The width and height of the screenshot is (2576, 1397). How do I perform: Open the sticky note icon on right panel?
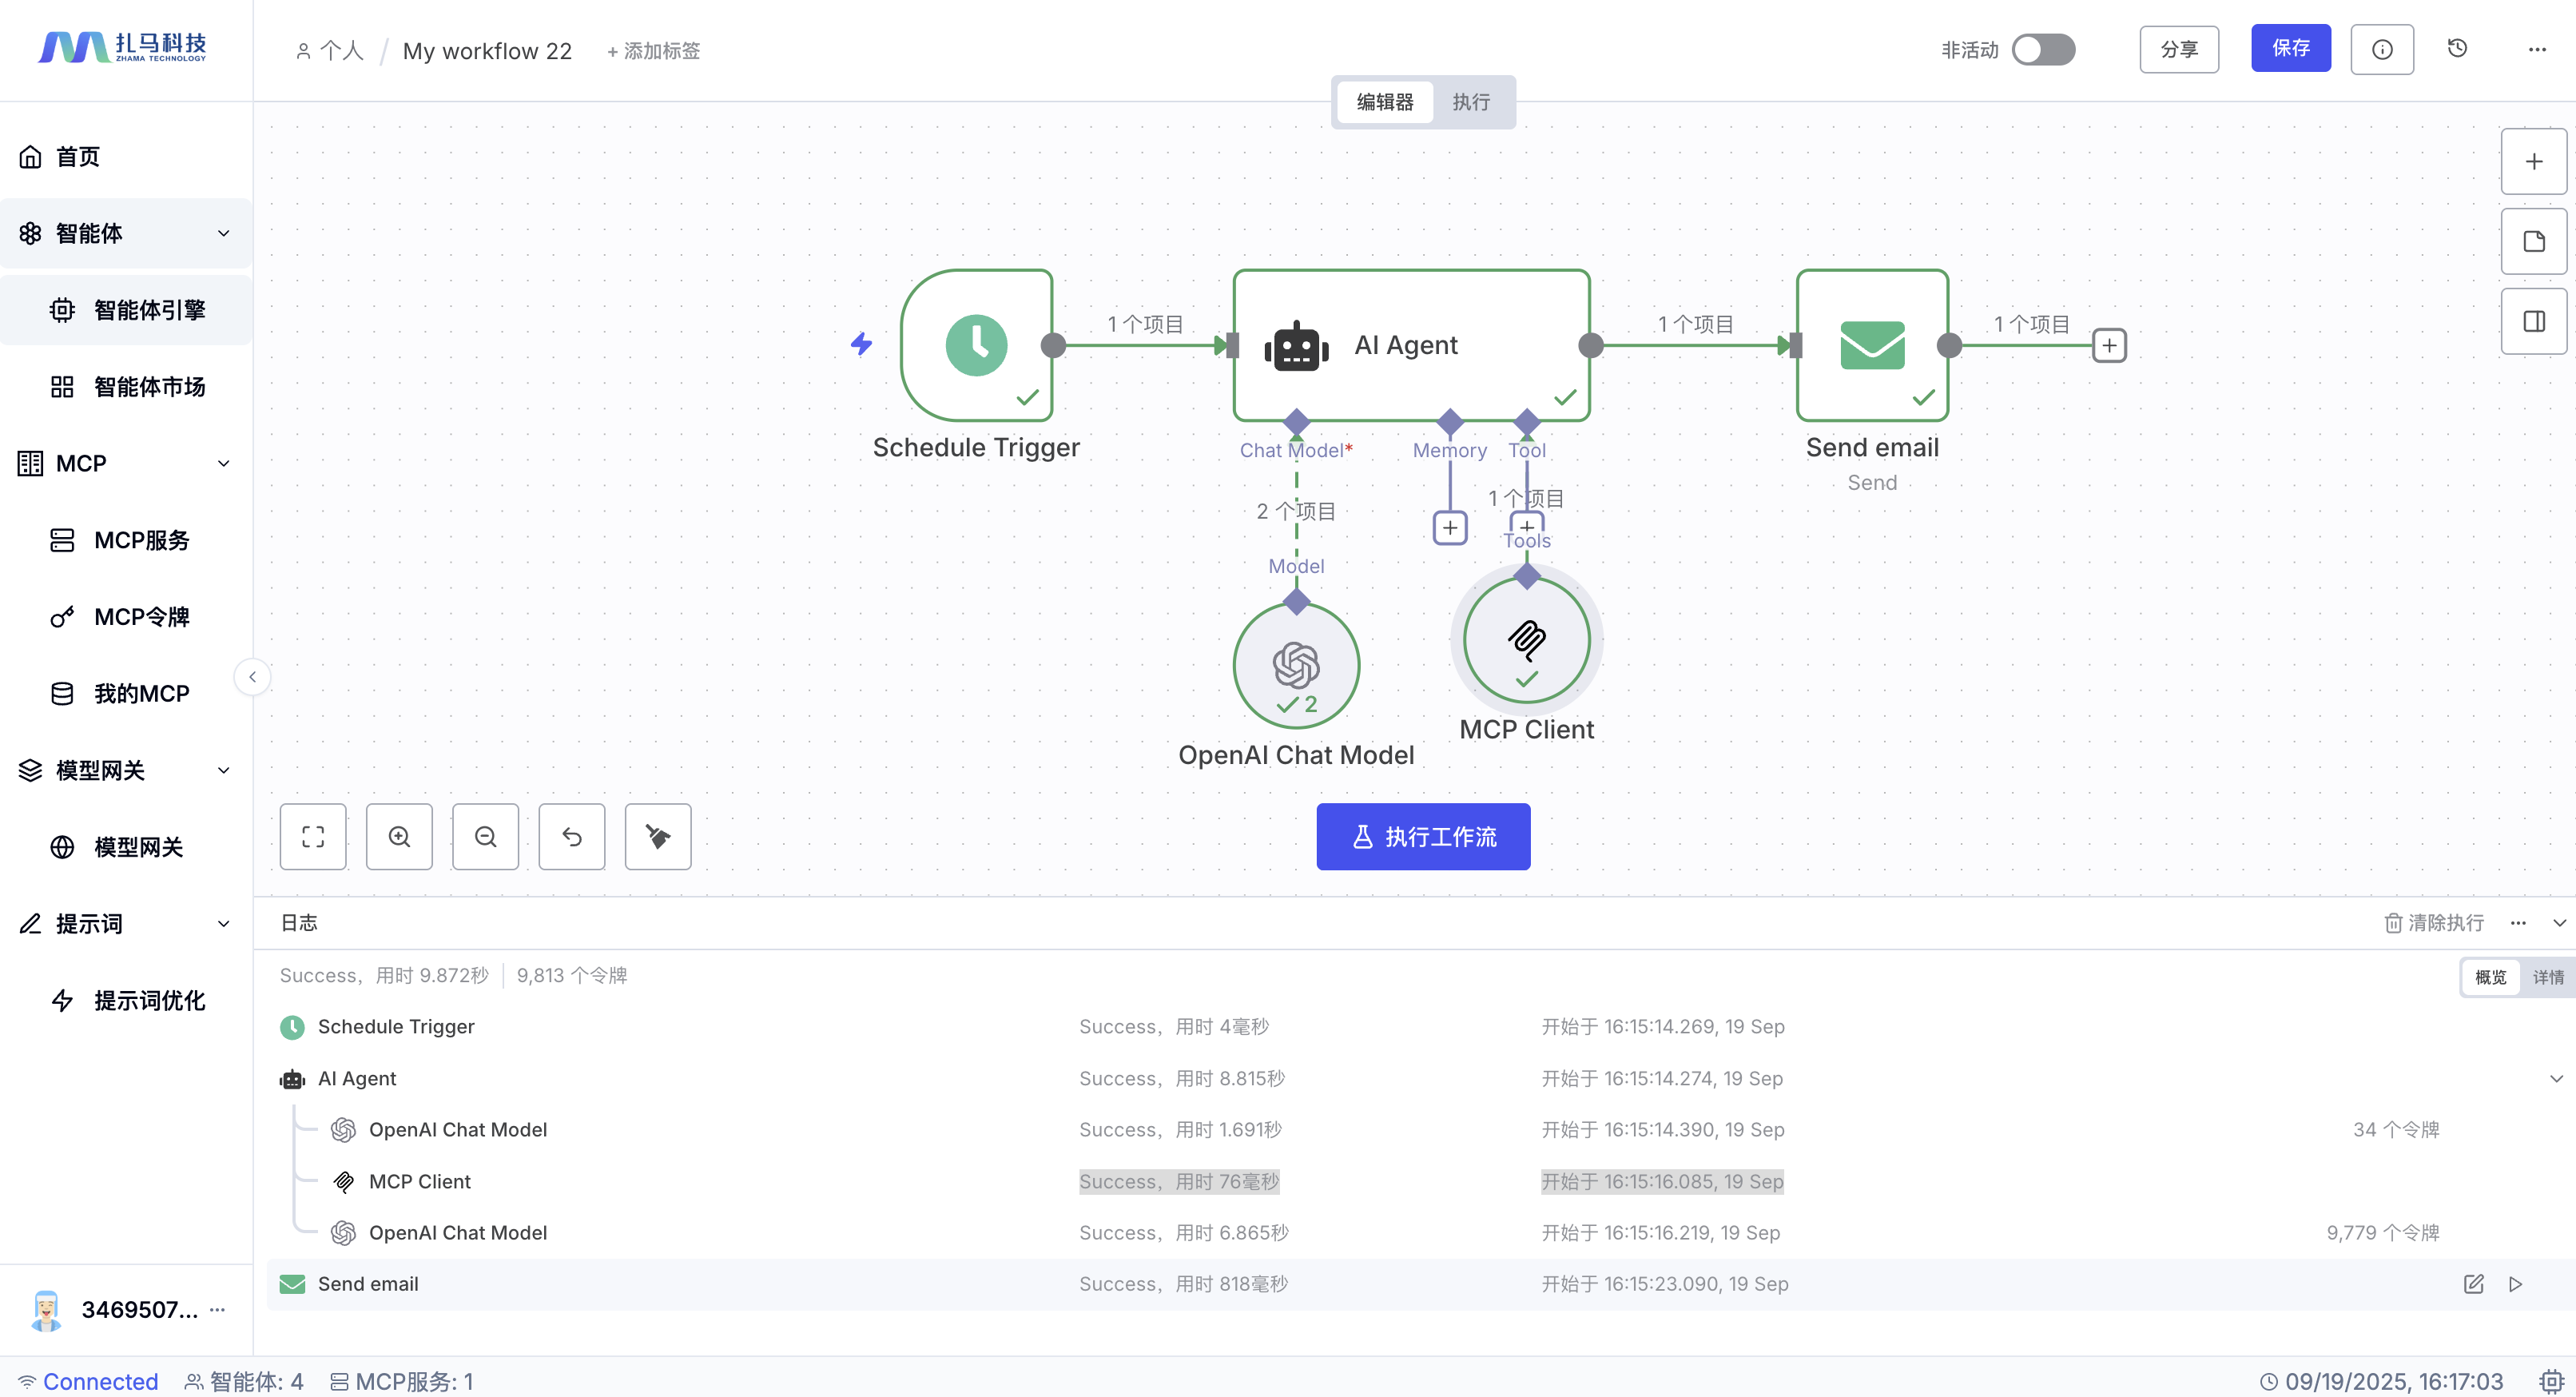click(2533, 241)
